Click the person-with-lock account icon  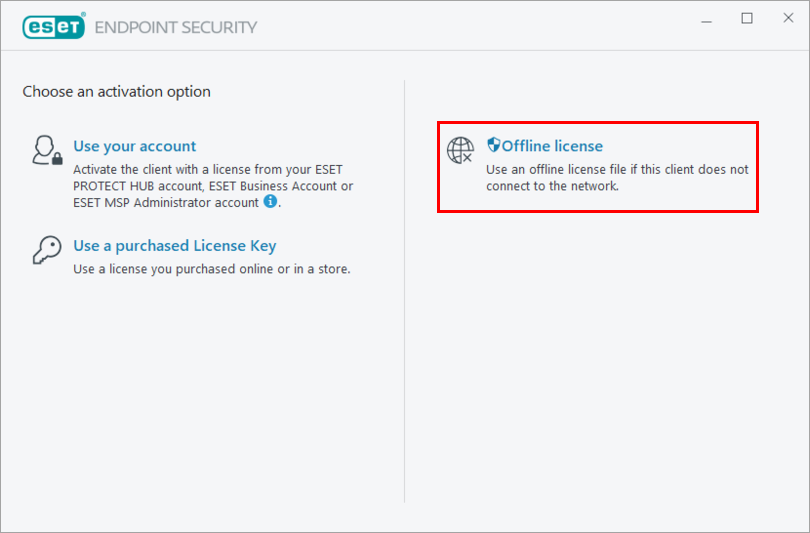[x=47, y=150]
